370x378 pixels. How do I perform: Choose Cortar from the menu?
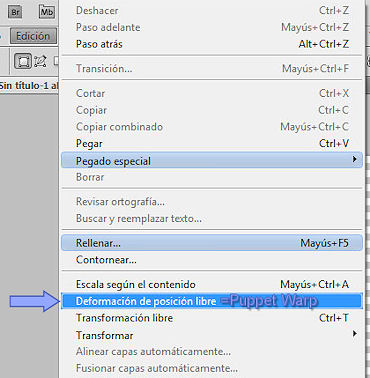[x=212, y=93]
